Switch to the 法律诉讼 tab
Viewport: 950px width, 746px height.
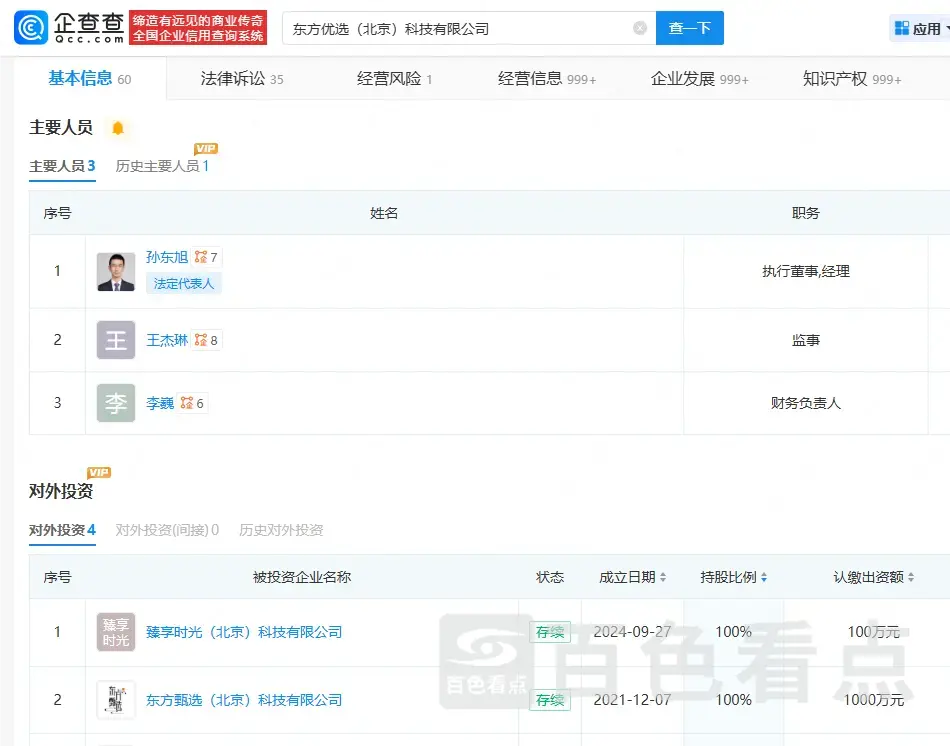241,79
